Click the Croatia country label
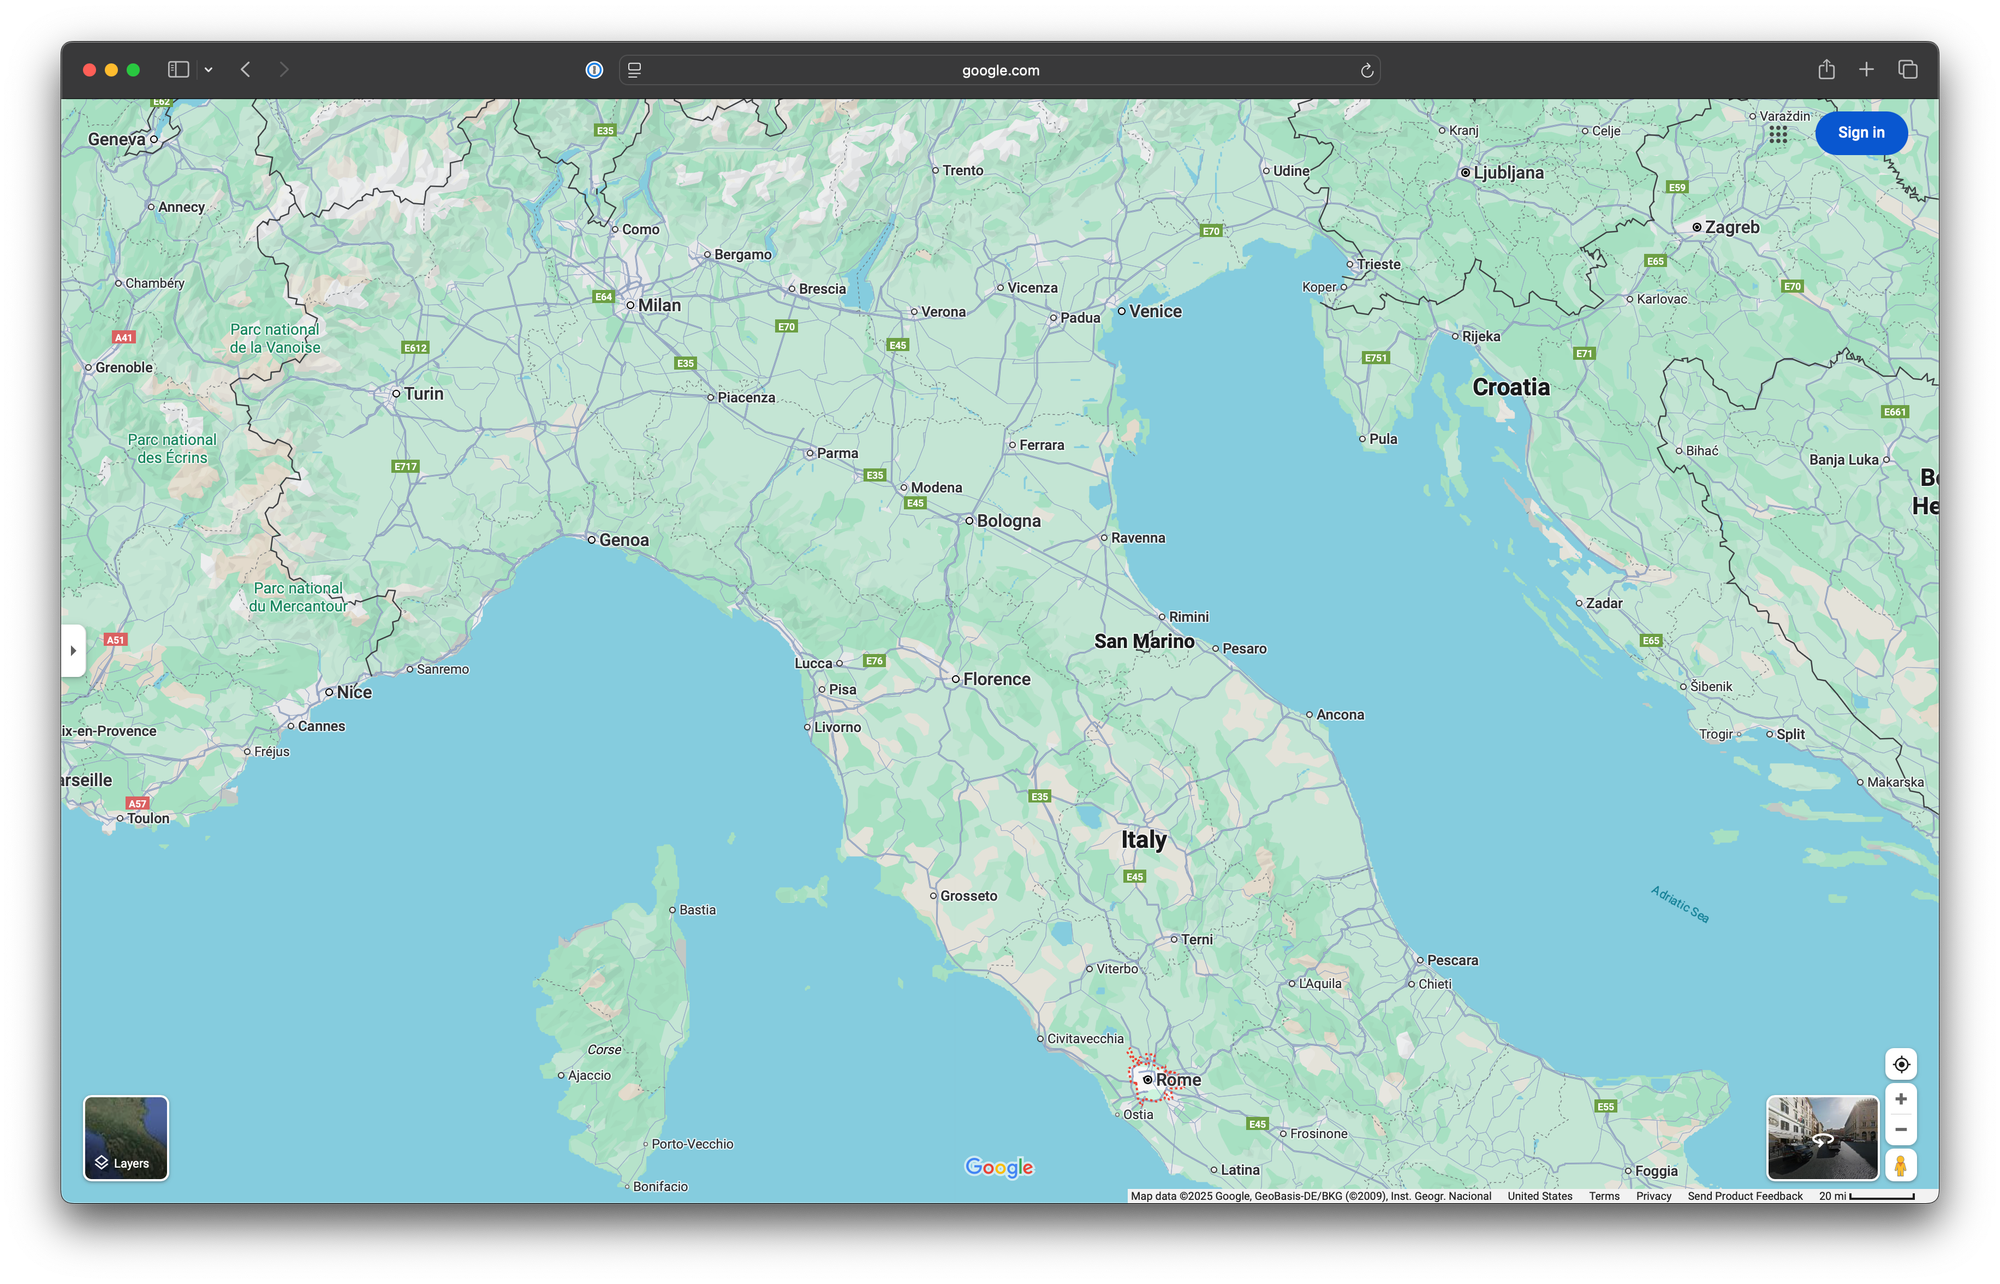2000x1284 pixels. pos(1511,387)
